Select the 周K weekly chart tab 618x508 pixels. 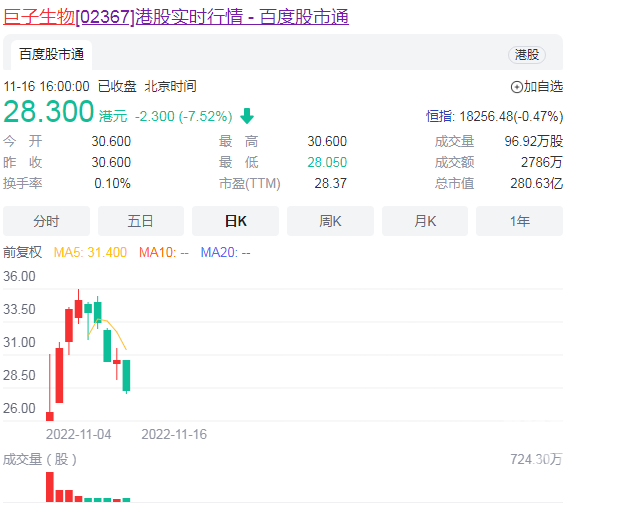coord(330,221)
